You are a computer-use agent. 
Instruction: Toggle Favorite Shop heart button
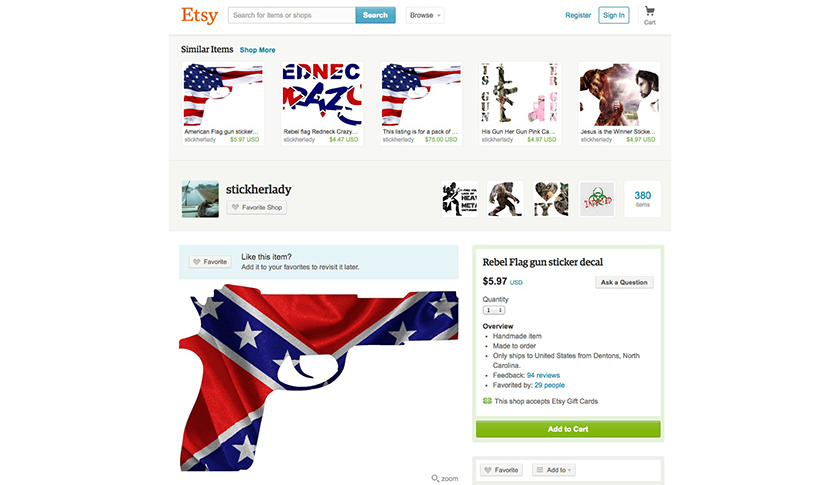click(257, 207)
